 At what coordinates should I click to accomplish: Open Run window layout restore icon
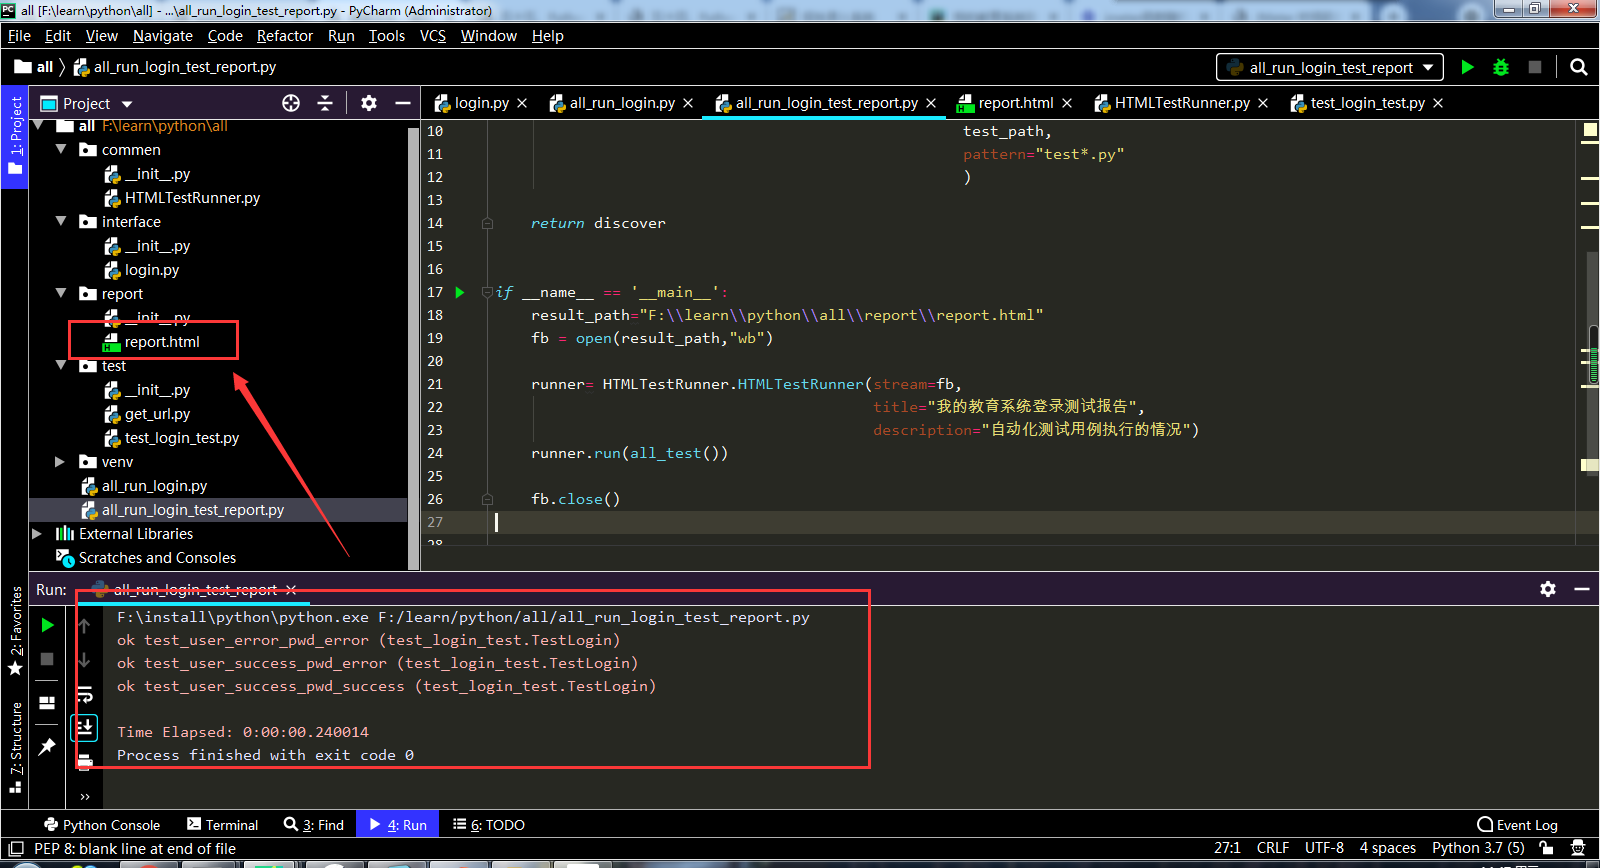click(x=47, y=703)
